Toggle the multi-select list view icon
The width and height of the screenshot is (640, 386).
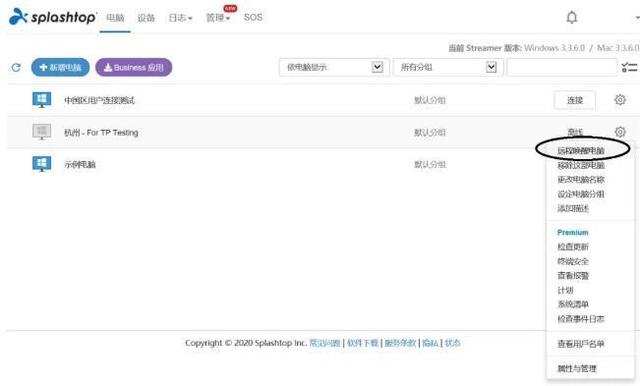(x=629, y=67)
